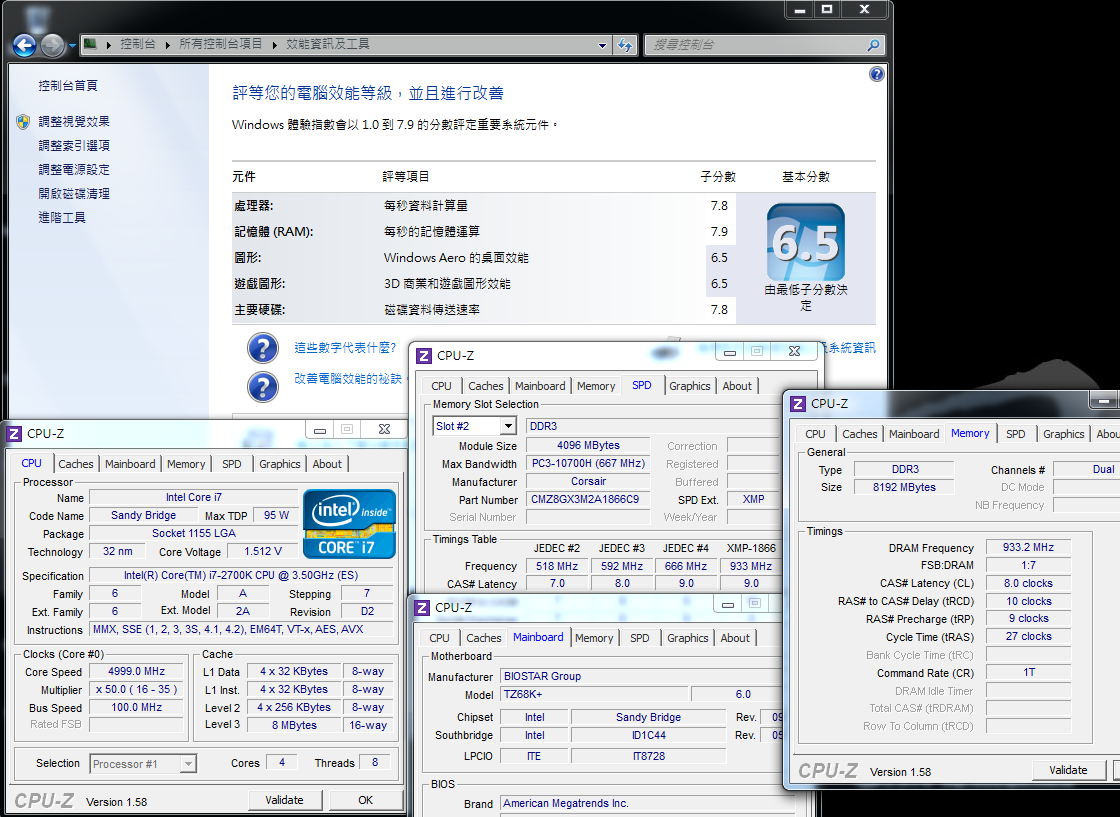Click the Intel Core i7 logo in CPU-Z

tap(349, 523)
